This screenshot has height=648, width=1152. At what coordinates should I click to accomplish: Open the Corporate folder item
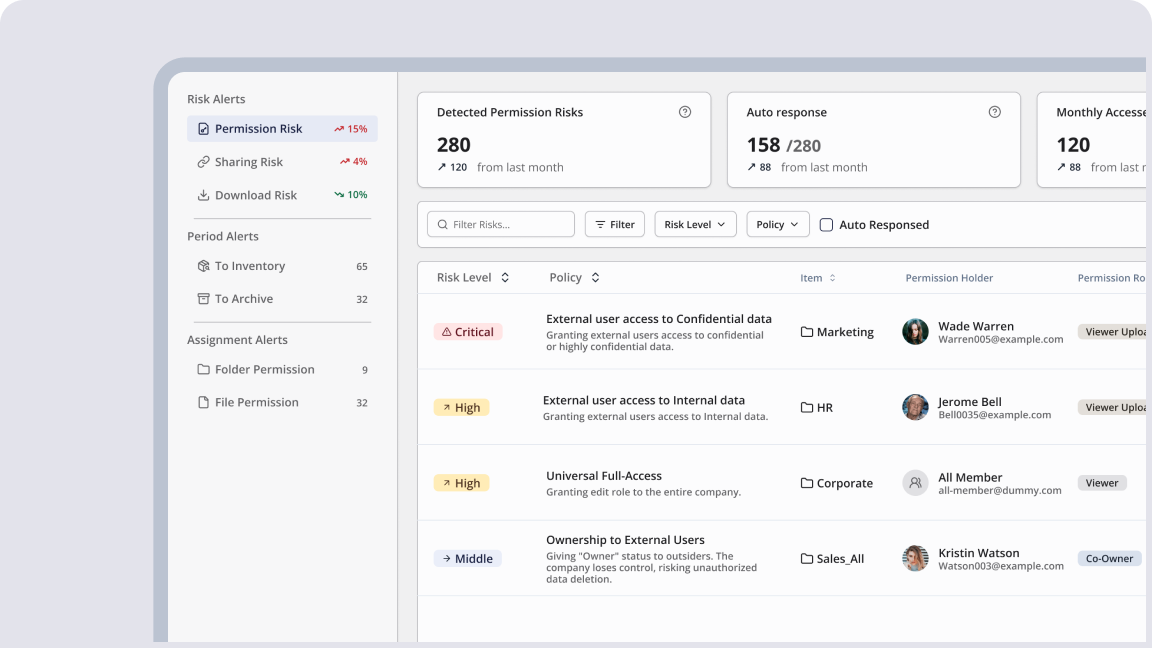click(x=837, y=483)
